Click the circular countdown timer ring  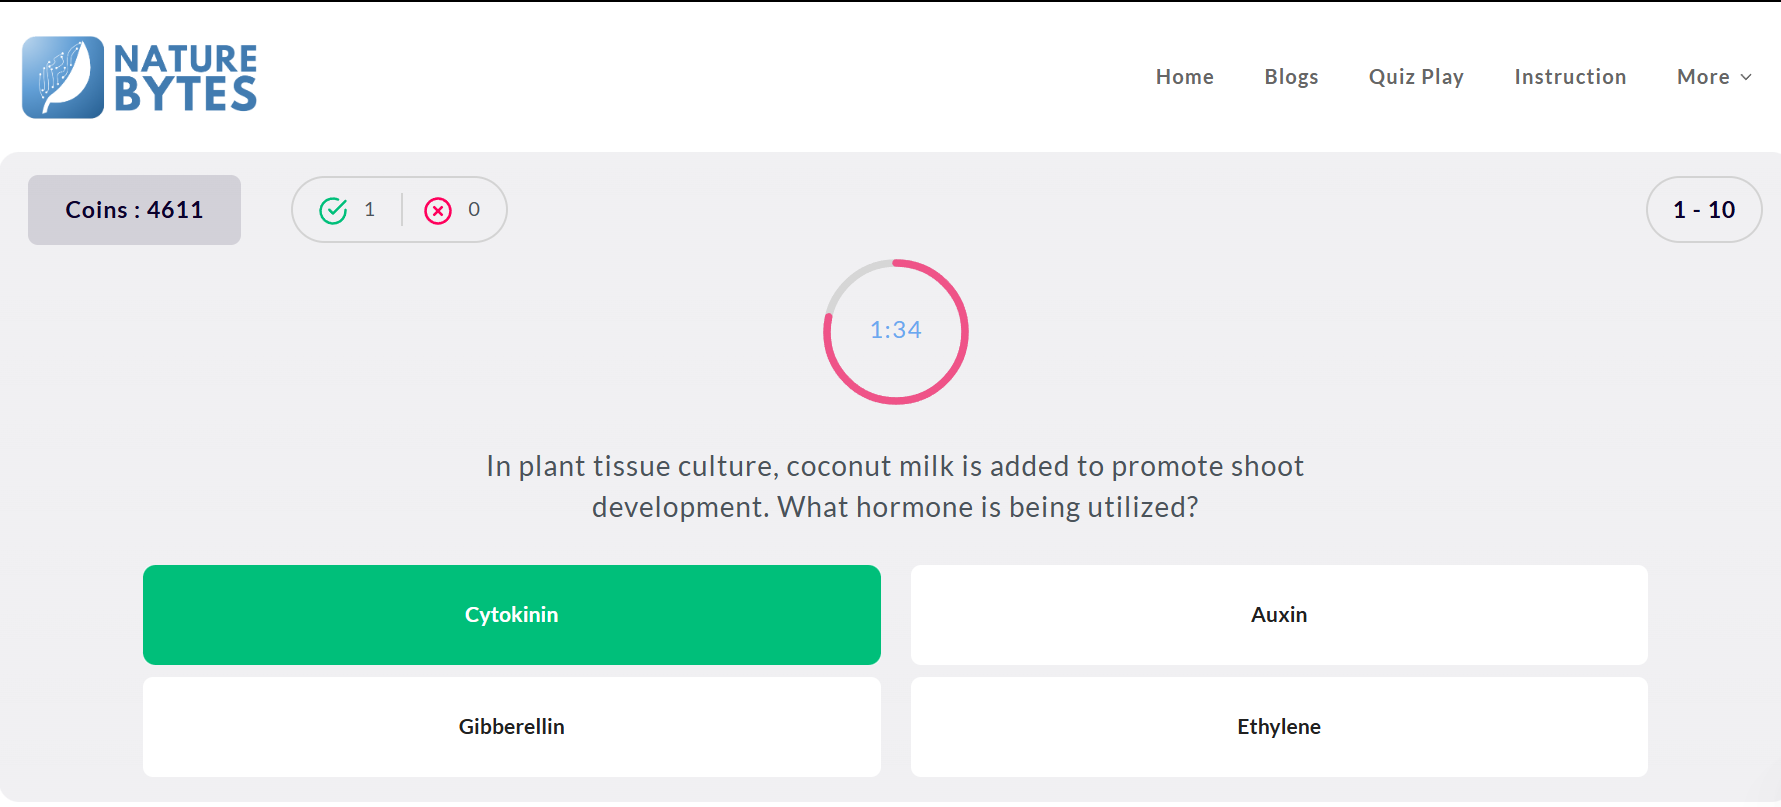[x=895, y=332]
